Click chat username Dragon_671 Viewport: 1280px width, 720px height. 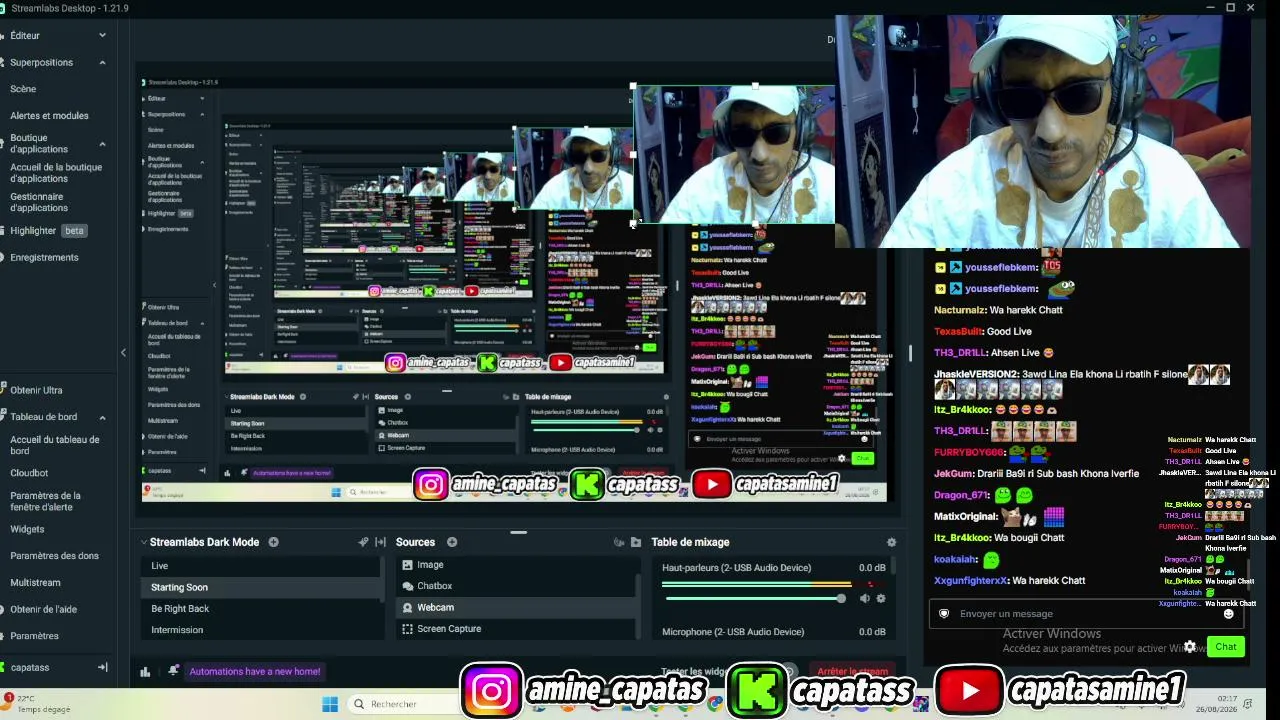[x=961, y=495]
